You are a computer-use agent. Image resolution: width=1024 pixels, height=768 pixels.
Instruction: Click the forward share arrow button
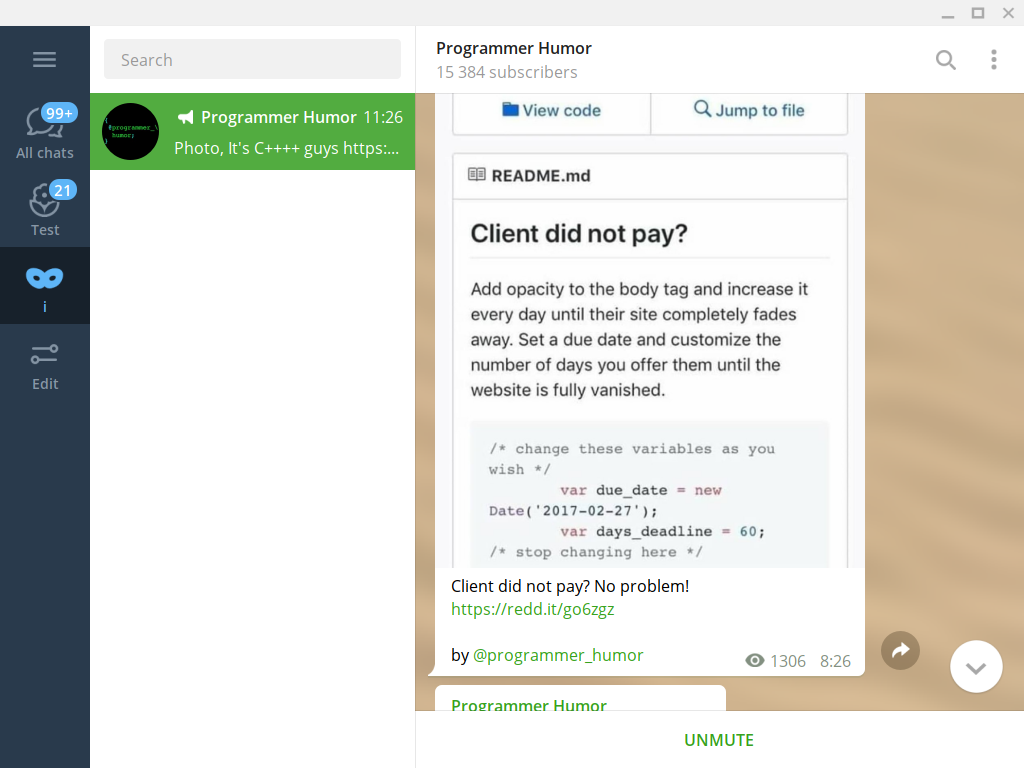(x=900, y=650)
